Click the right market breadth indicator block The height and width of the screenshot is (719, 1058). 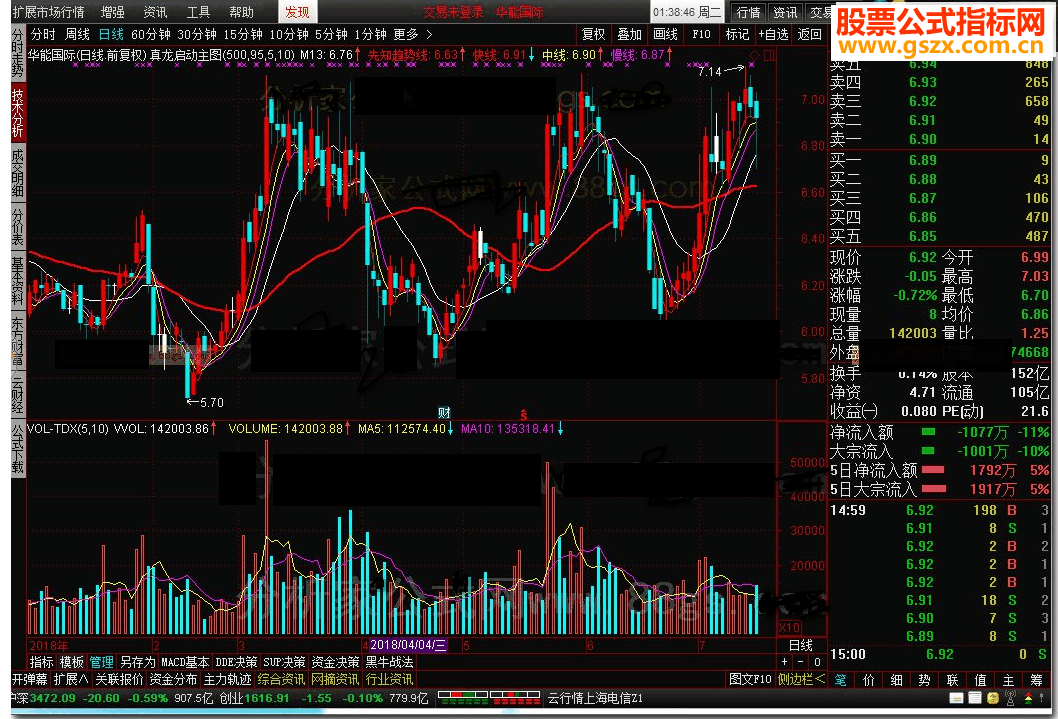click(x=516, y=698)
